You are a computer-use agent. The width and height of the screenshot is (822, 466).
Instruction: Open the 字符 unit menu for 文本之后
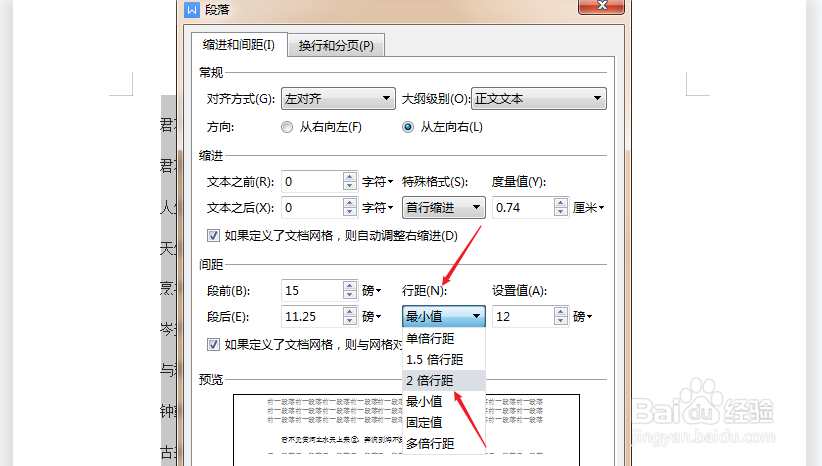point(377,208)
